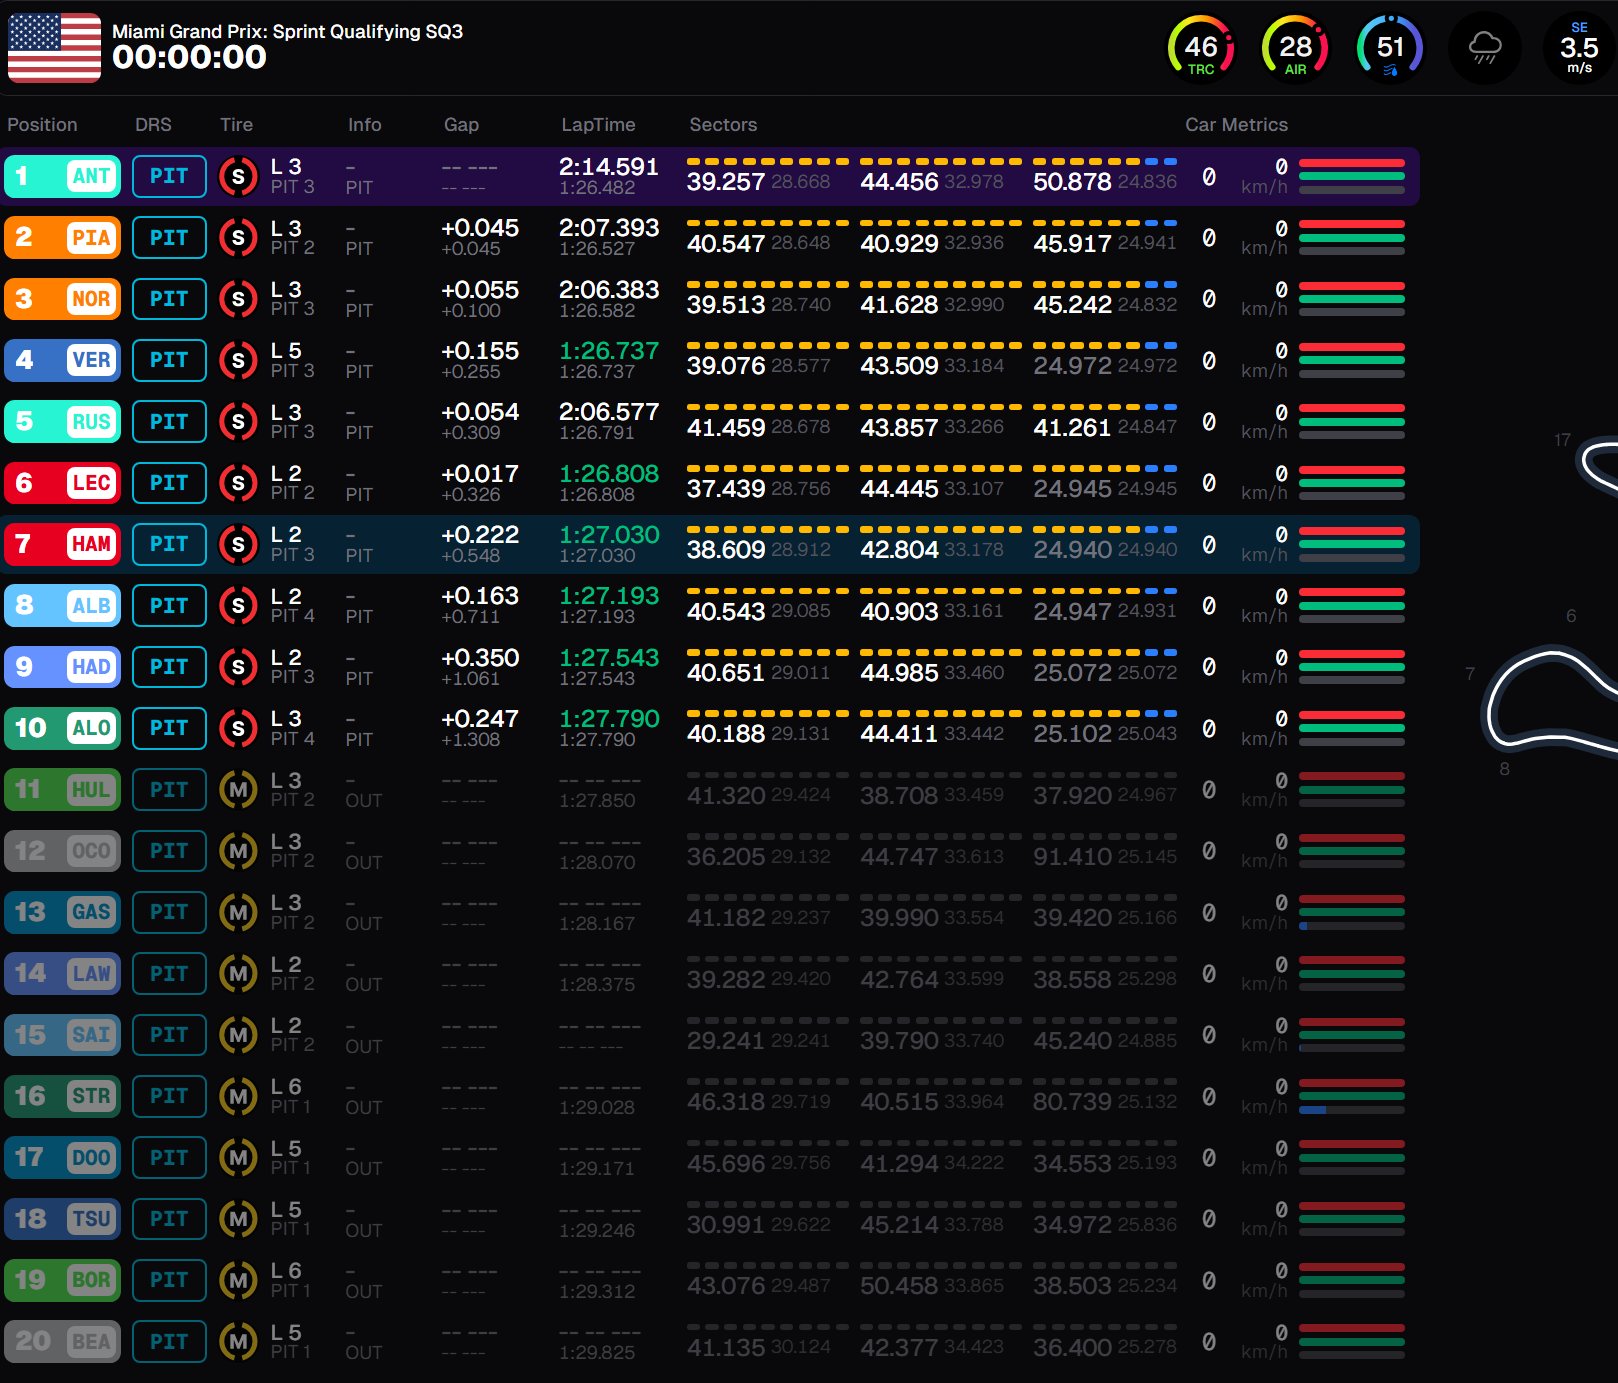1618x1383 pixels.
Task: Click the PIT status box for LEC
Action: click(x=169, y=483)
